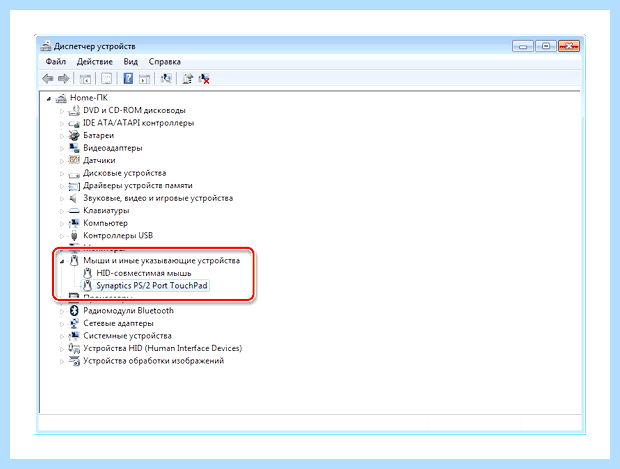620x469 pixels.
Task: Close the Диспетчер устройств window
Action: coord(569,46)
